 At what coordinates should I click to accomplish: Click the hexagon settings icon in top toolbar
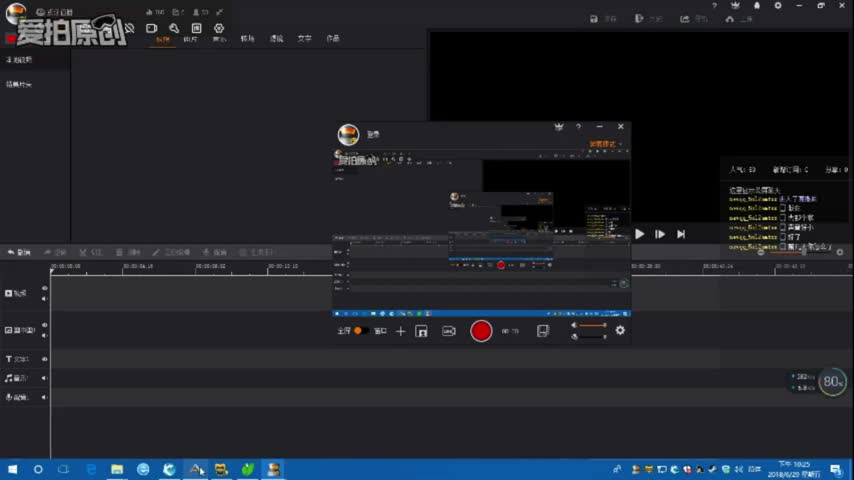tap(219, 28)
